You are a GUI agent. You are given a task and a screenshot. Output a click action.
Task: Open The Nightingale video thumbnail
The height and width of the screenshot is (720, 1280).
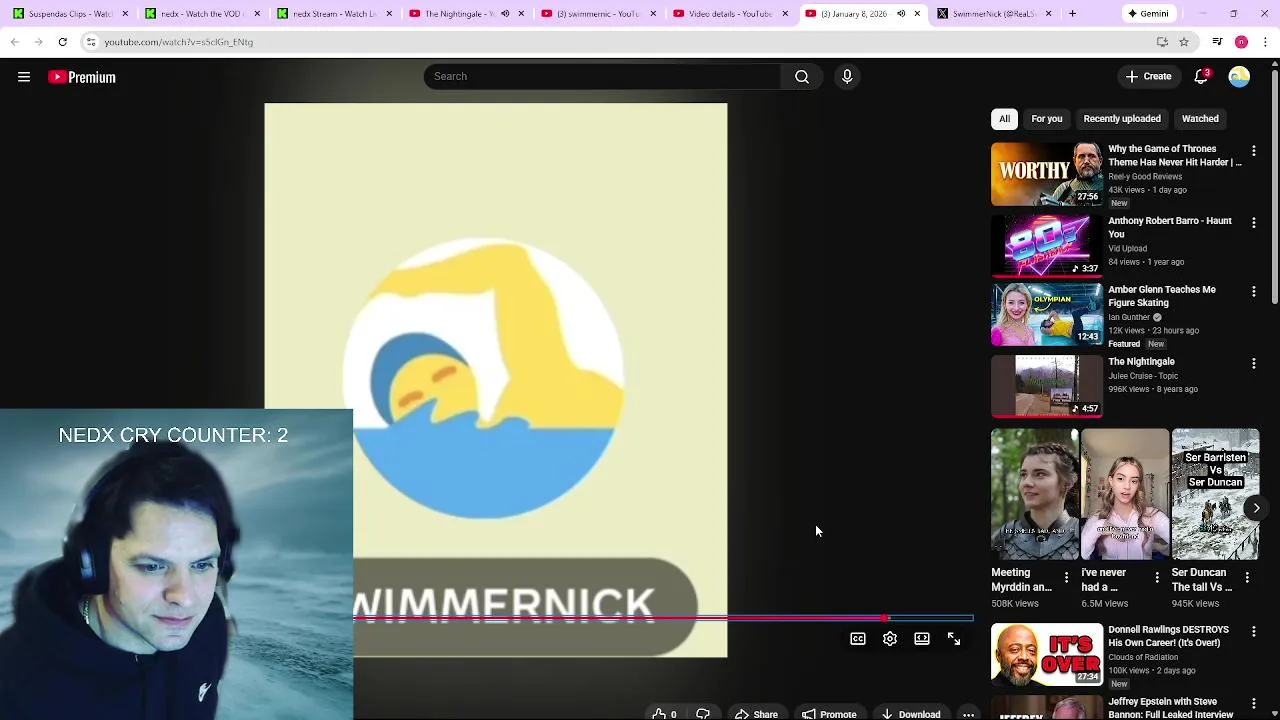(x=1047, y=387)
